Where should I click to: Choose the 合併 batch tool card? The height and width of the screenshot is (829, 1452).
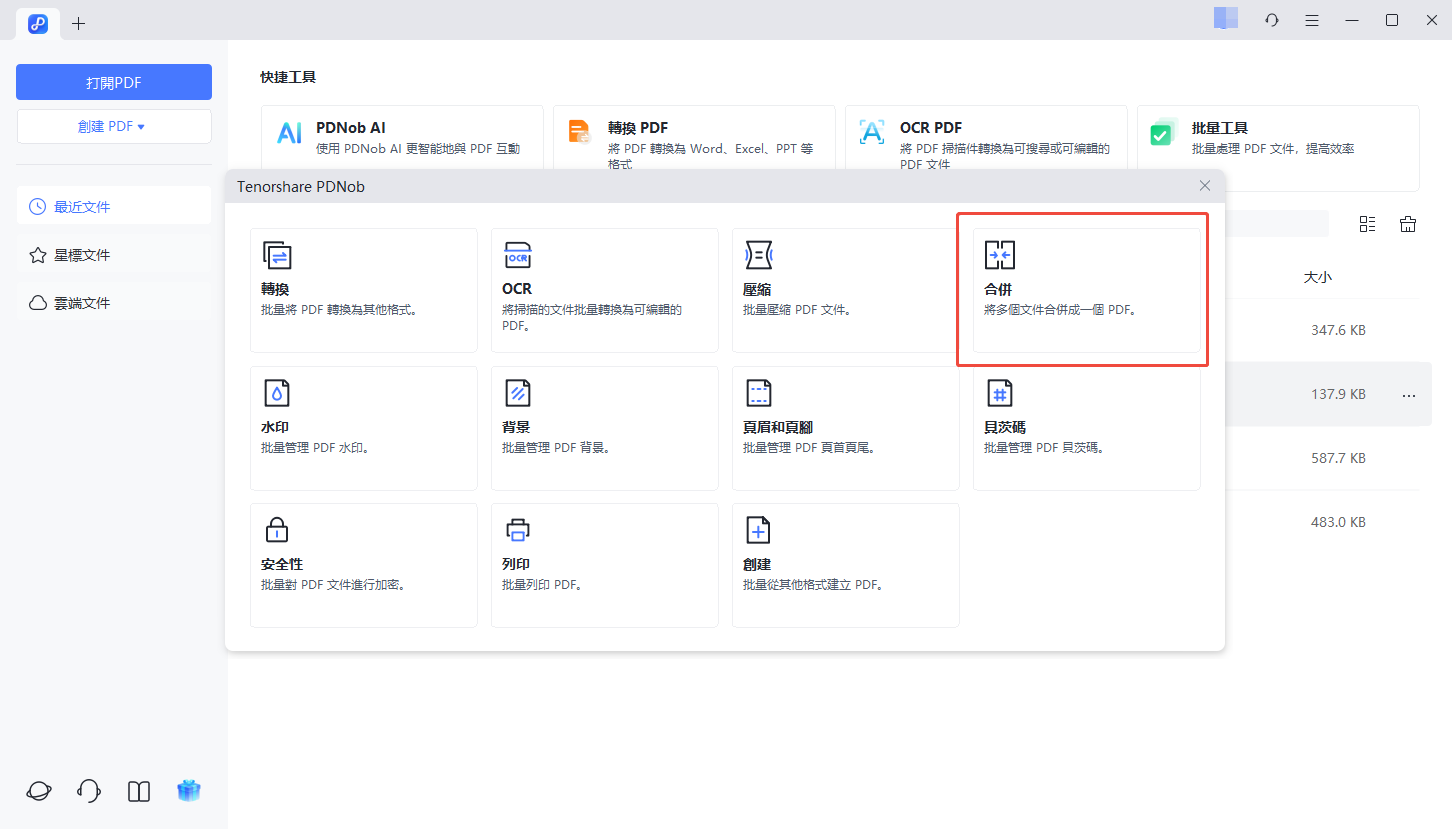tap(1087, 290)
